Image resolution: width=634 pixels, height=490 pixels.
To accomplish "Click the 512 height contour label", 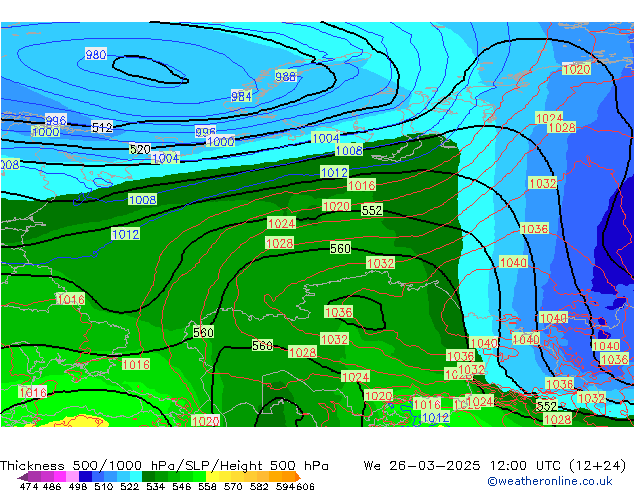I will [102, 127].
